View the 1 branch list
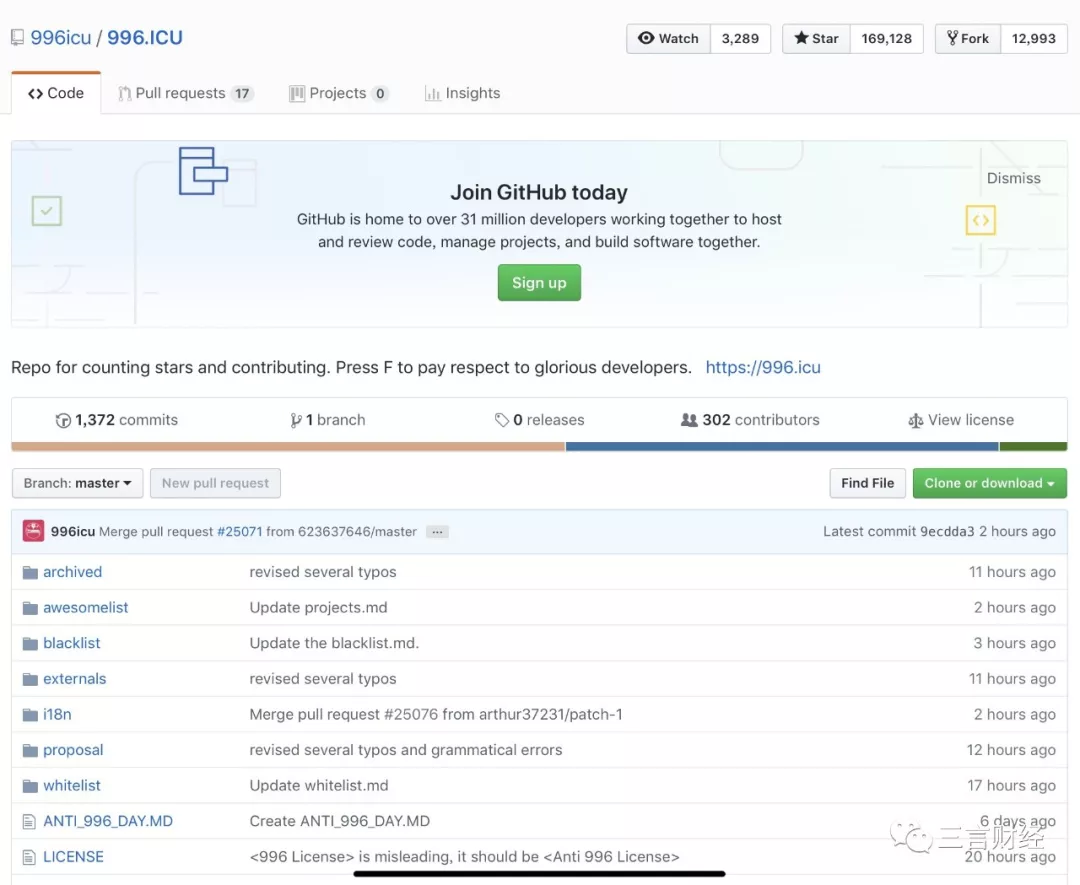 point(328,420)
